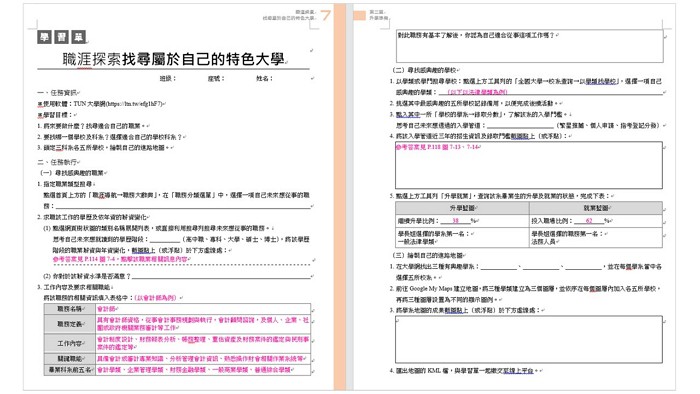Click the top answer box about suitability for the job
This screenshot has height=394, width=700.
529,46
